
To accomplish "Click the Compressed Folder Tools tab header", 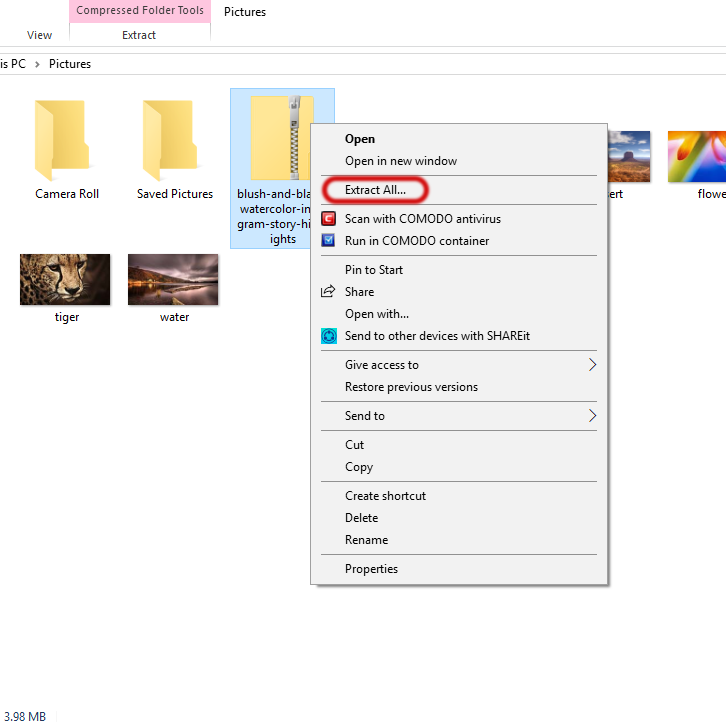I will pyautogui.click(x=140, y=11).
